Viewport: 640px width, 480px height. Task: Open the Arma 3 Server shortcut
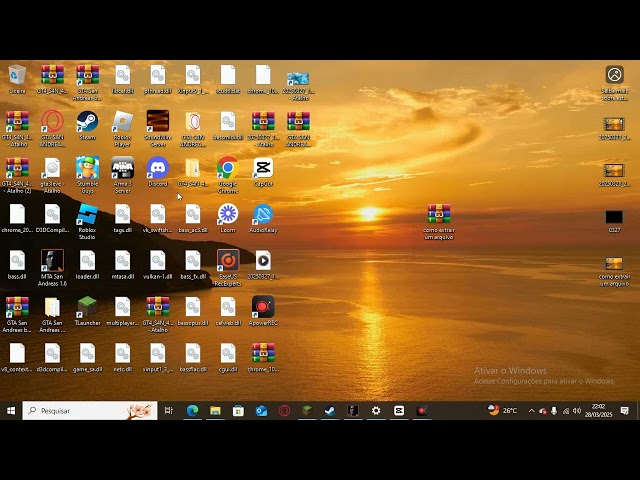(122, 175)
